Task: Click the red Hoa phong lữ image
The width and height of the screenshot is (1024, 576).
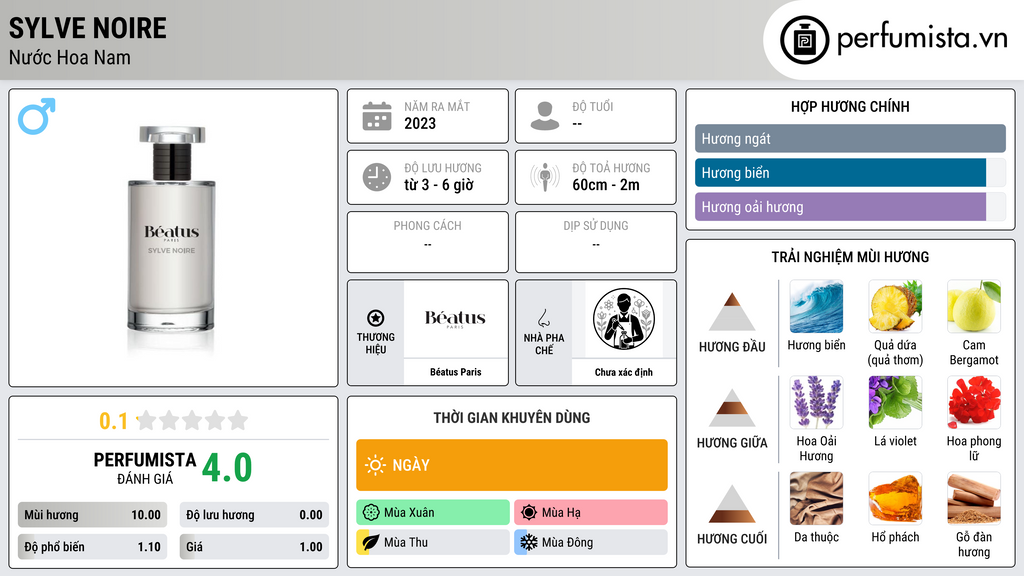Action: tap(974, 403)
